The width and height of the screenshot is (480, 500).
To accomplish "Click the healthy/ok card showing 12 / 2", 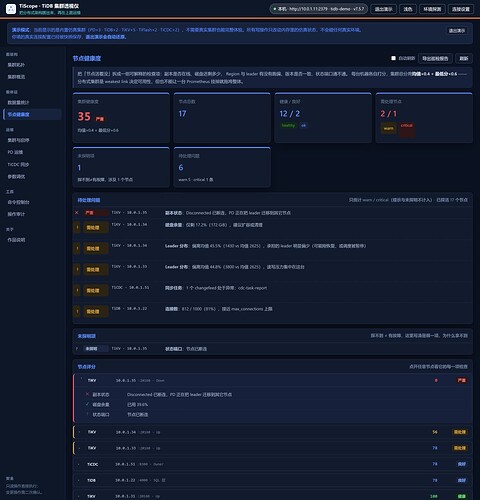I will coord(323,118).
